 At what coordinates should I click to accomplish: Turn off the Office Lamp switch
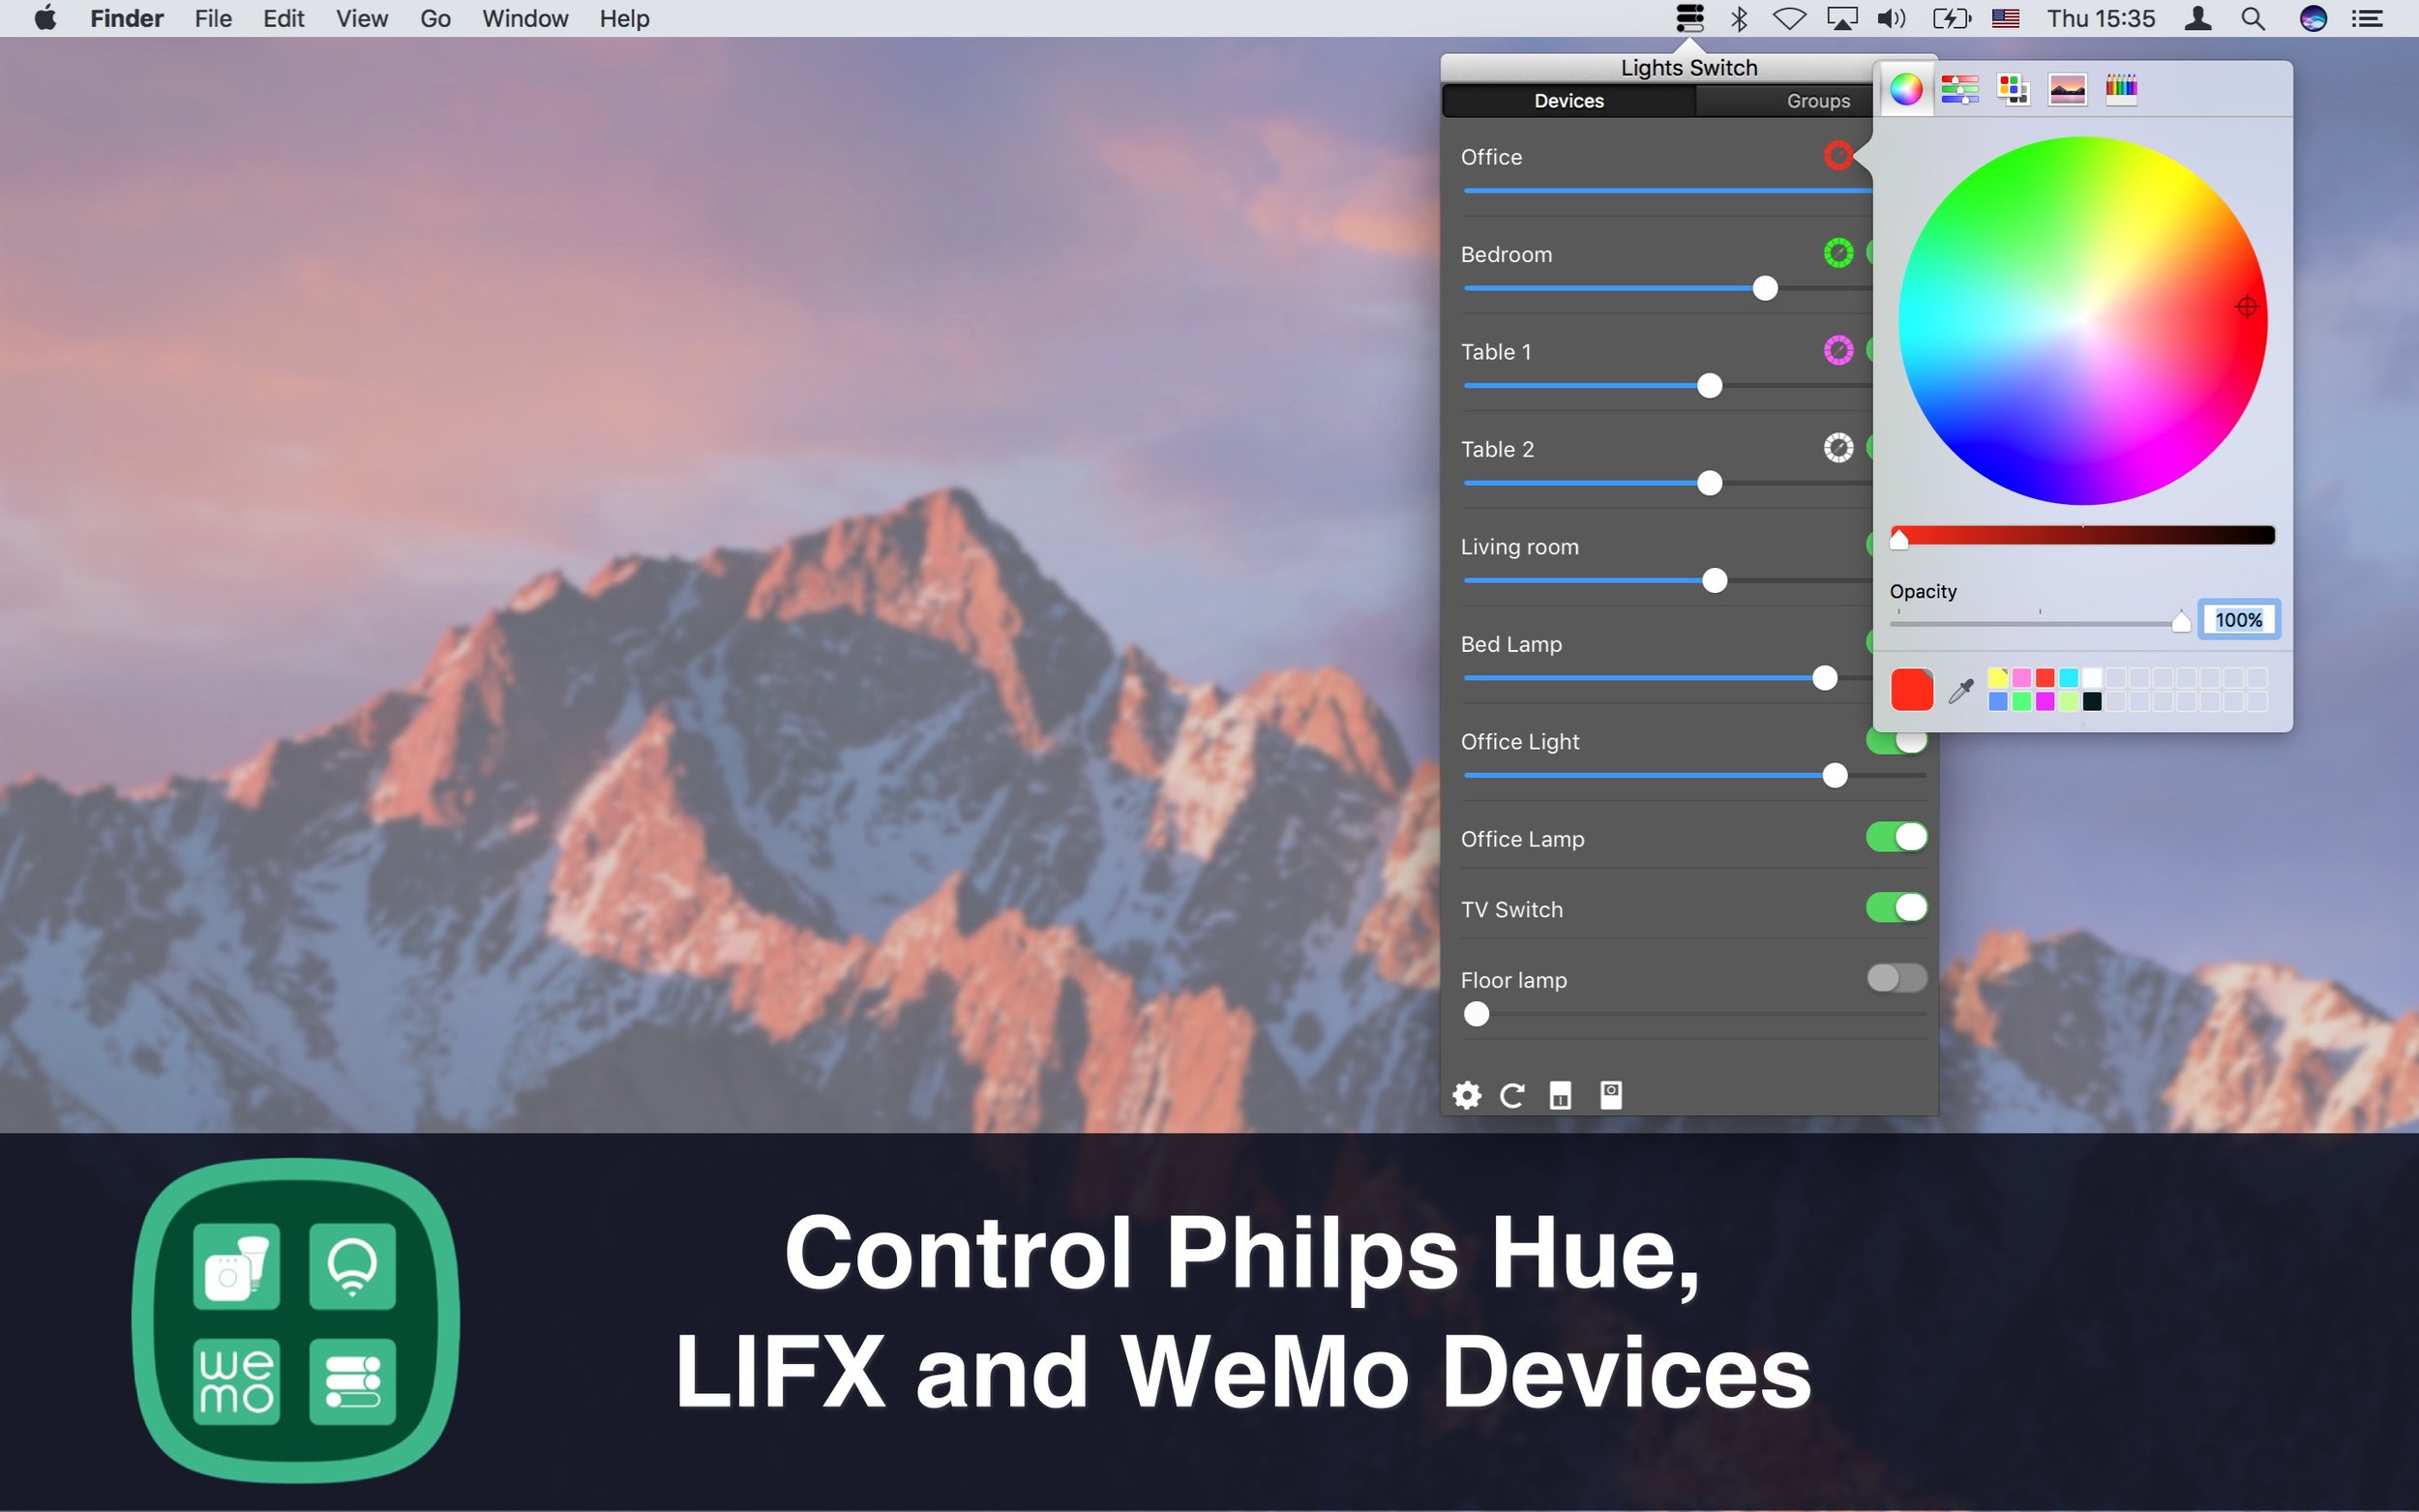1896,837
